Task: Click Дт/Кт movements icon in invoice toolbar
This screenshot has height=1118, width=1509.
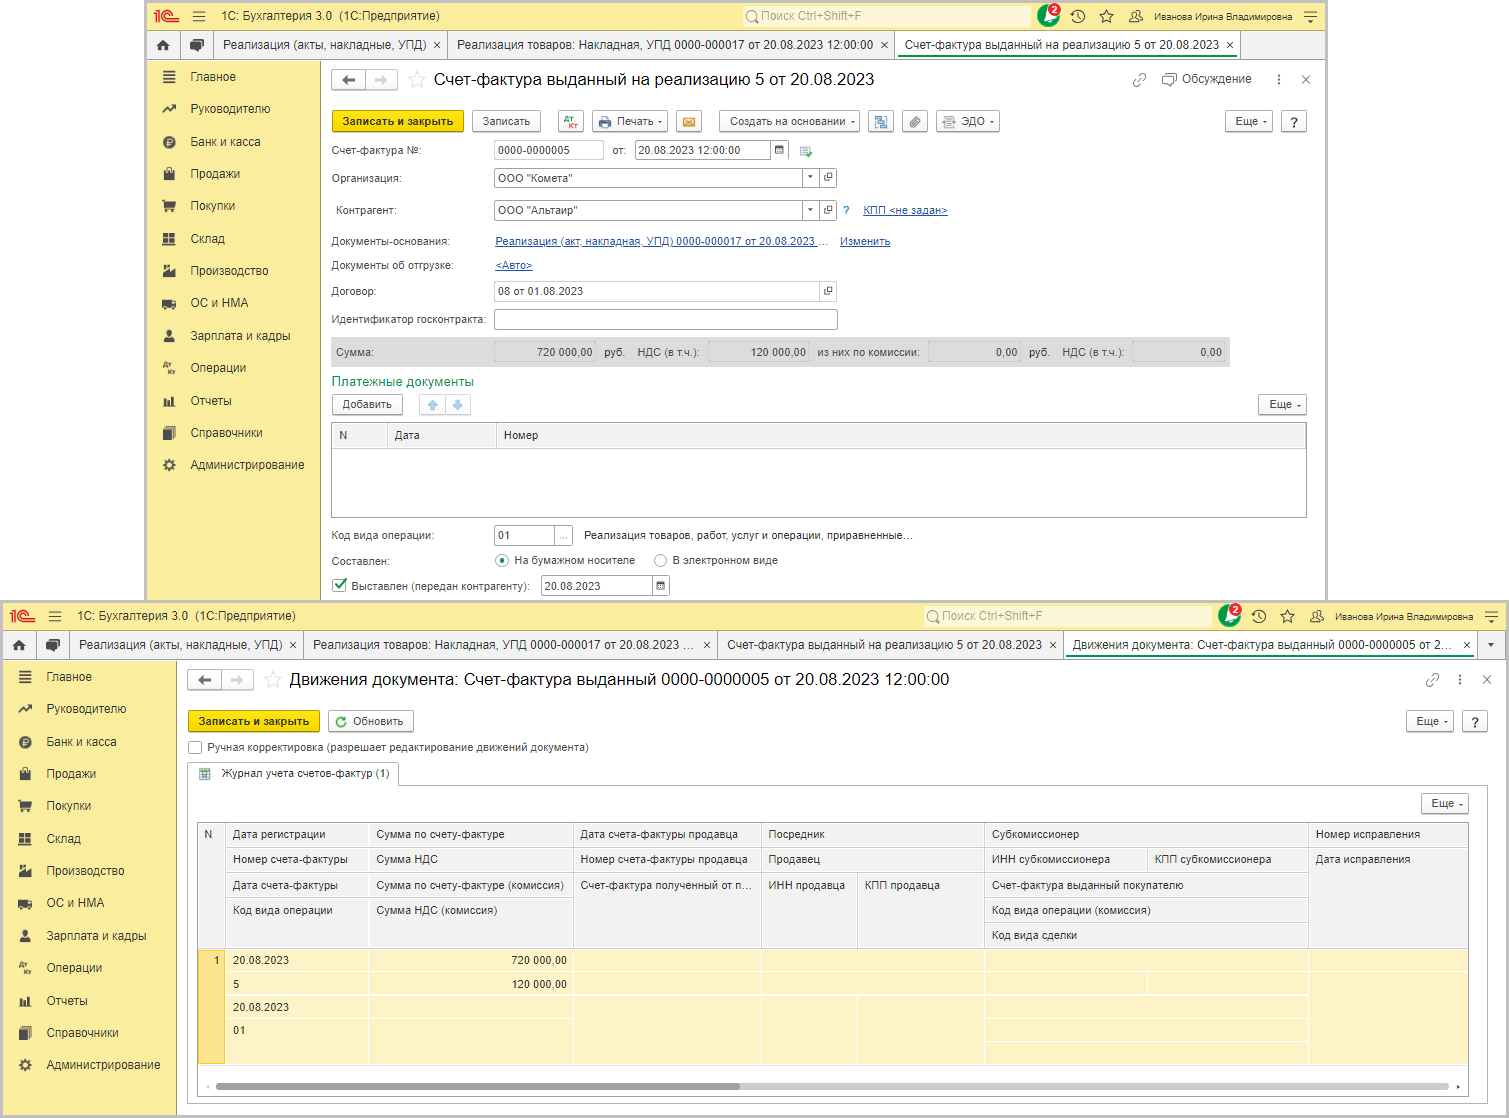Action: click(571, 122)
